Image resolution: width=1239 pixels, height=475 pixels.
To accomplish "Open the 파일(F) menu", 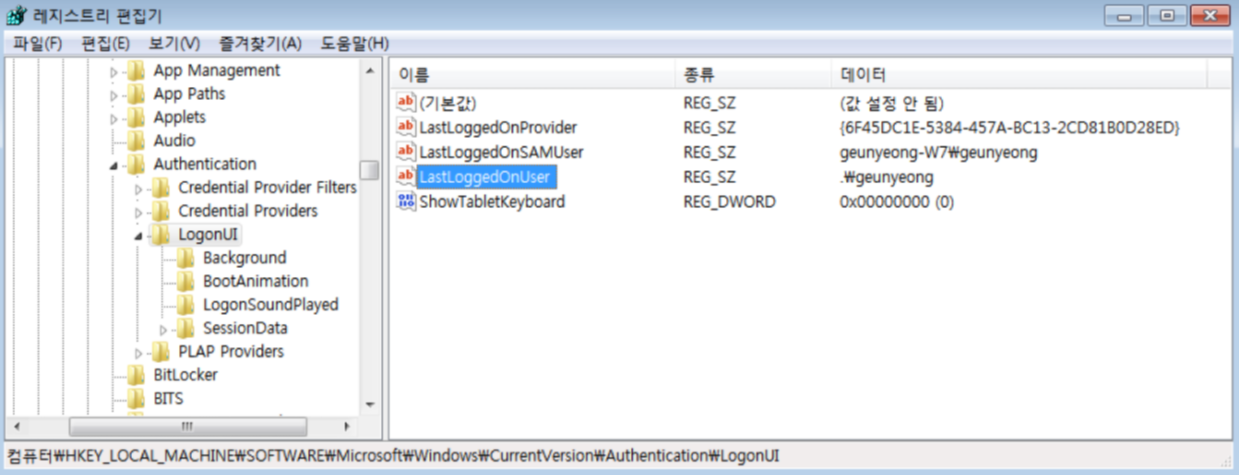I will tap(37, 44).
